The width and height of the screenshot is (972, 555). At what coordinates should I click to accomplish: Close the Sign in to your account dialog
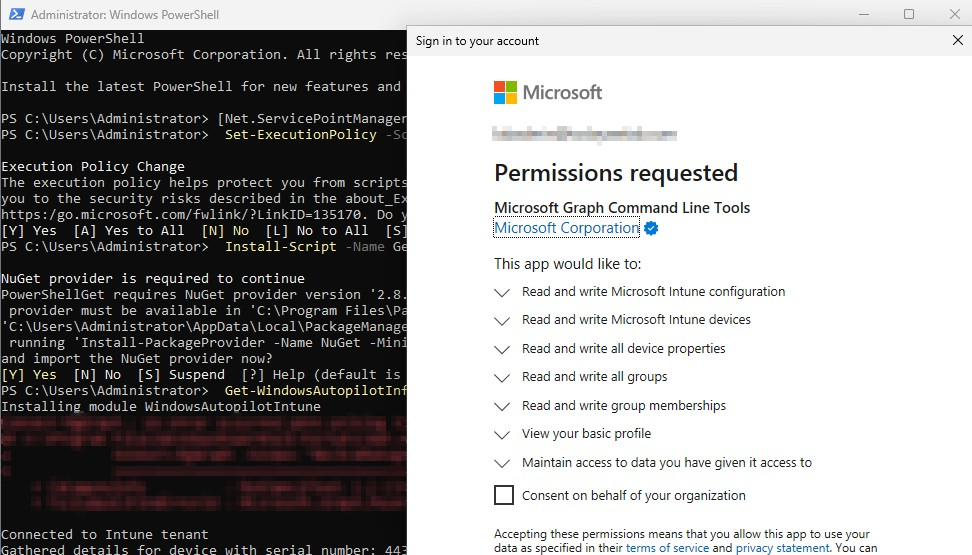(x=957, y=41)
